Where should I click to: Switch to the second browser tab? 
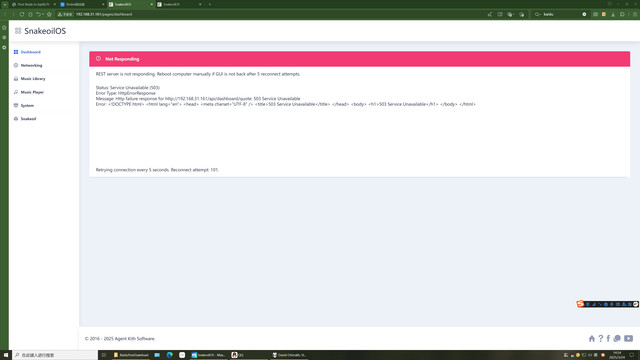[x=82, y=4]
